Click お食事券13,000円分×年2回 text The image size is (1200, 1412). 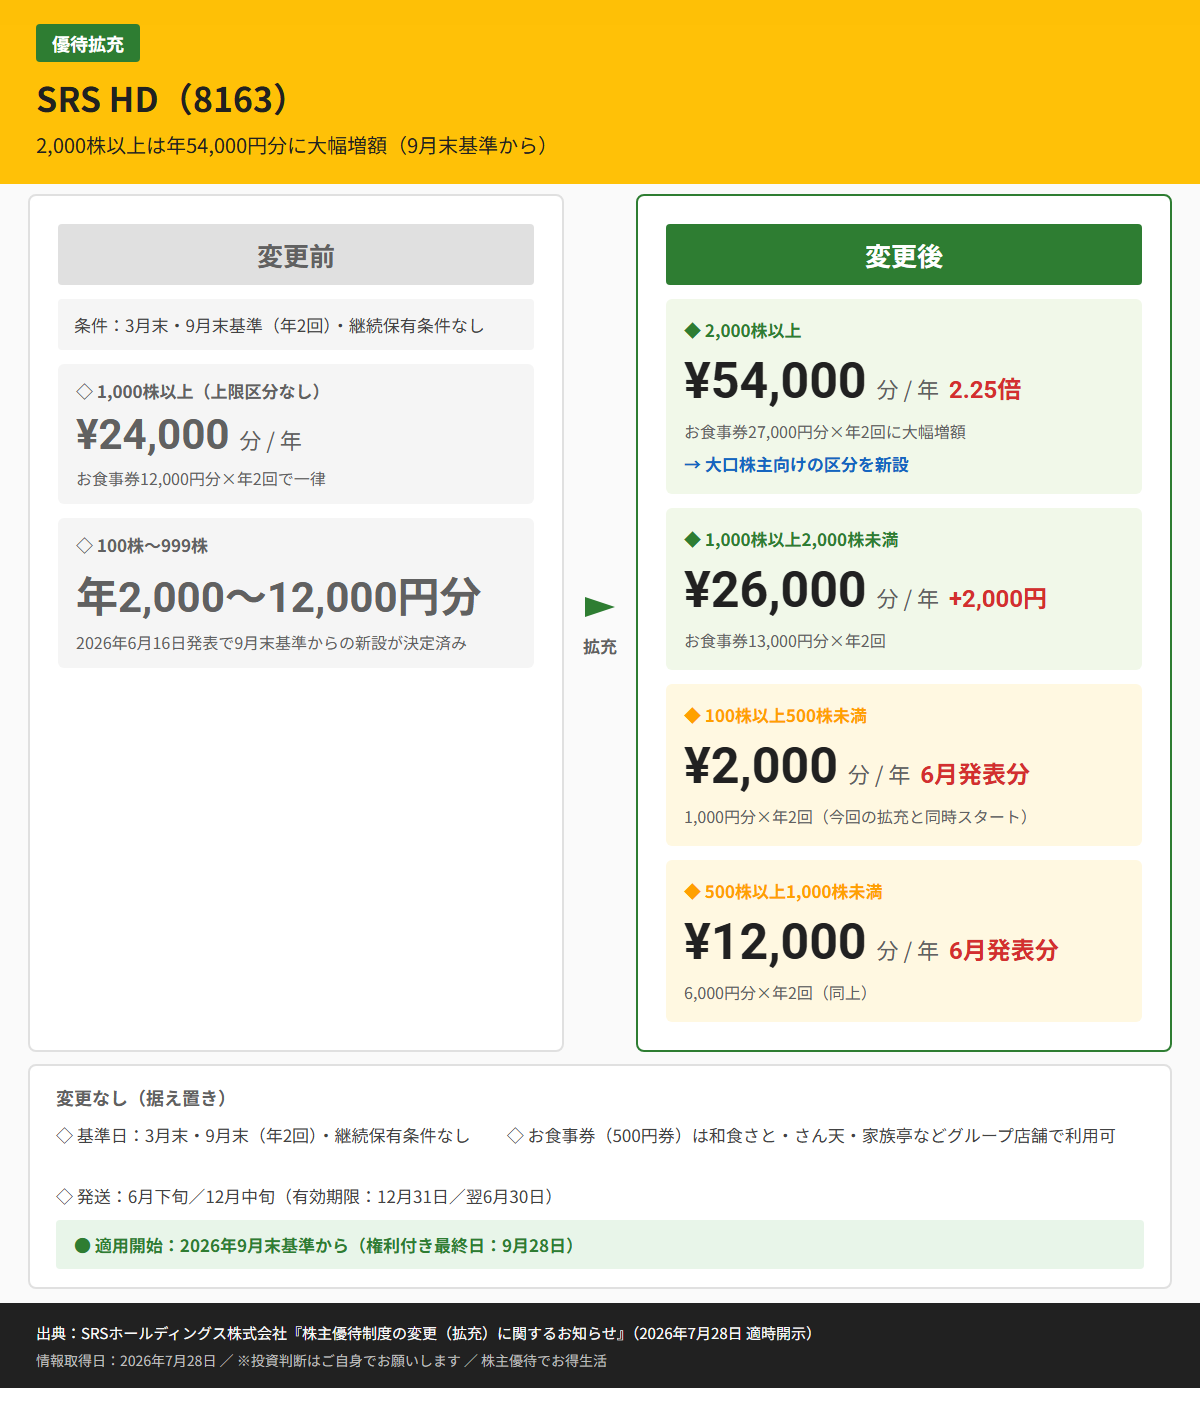point(785,641)
